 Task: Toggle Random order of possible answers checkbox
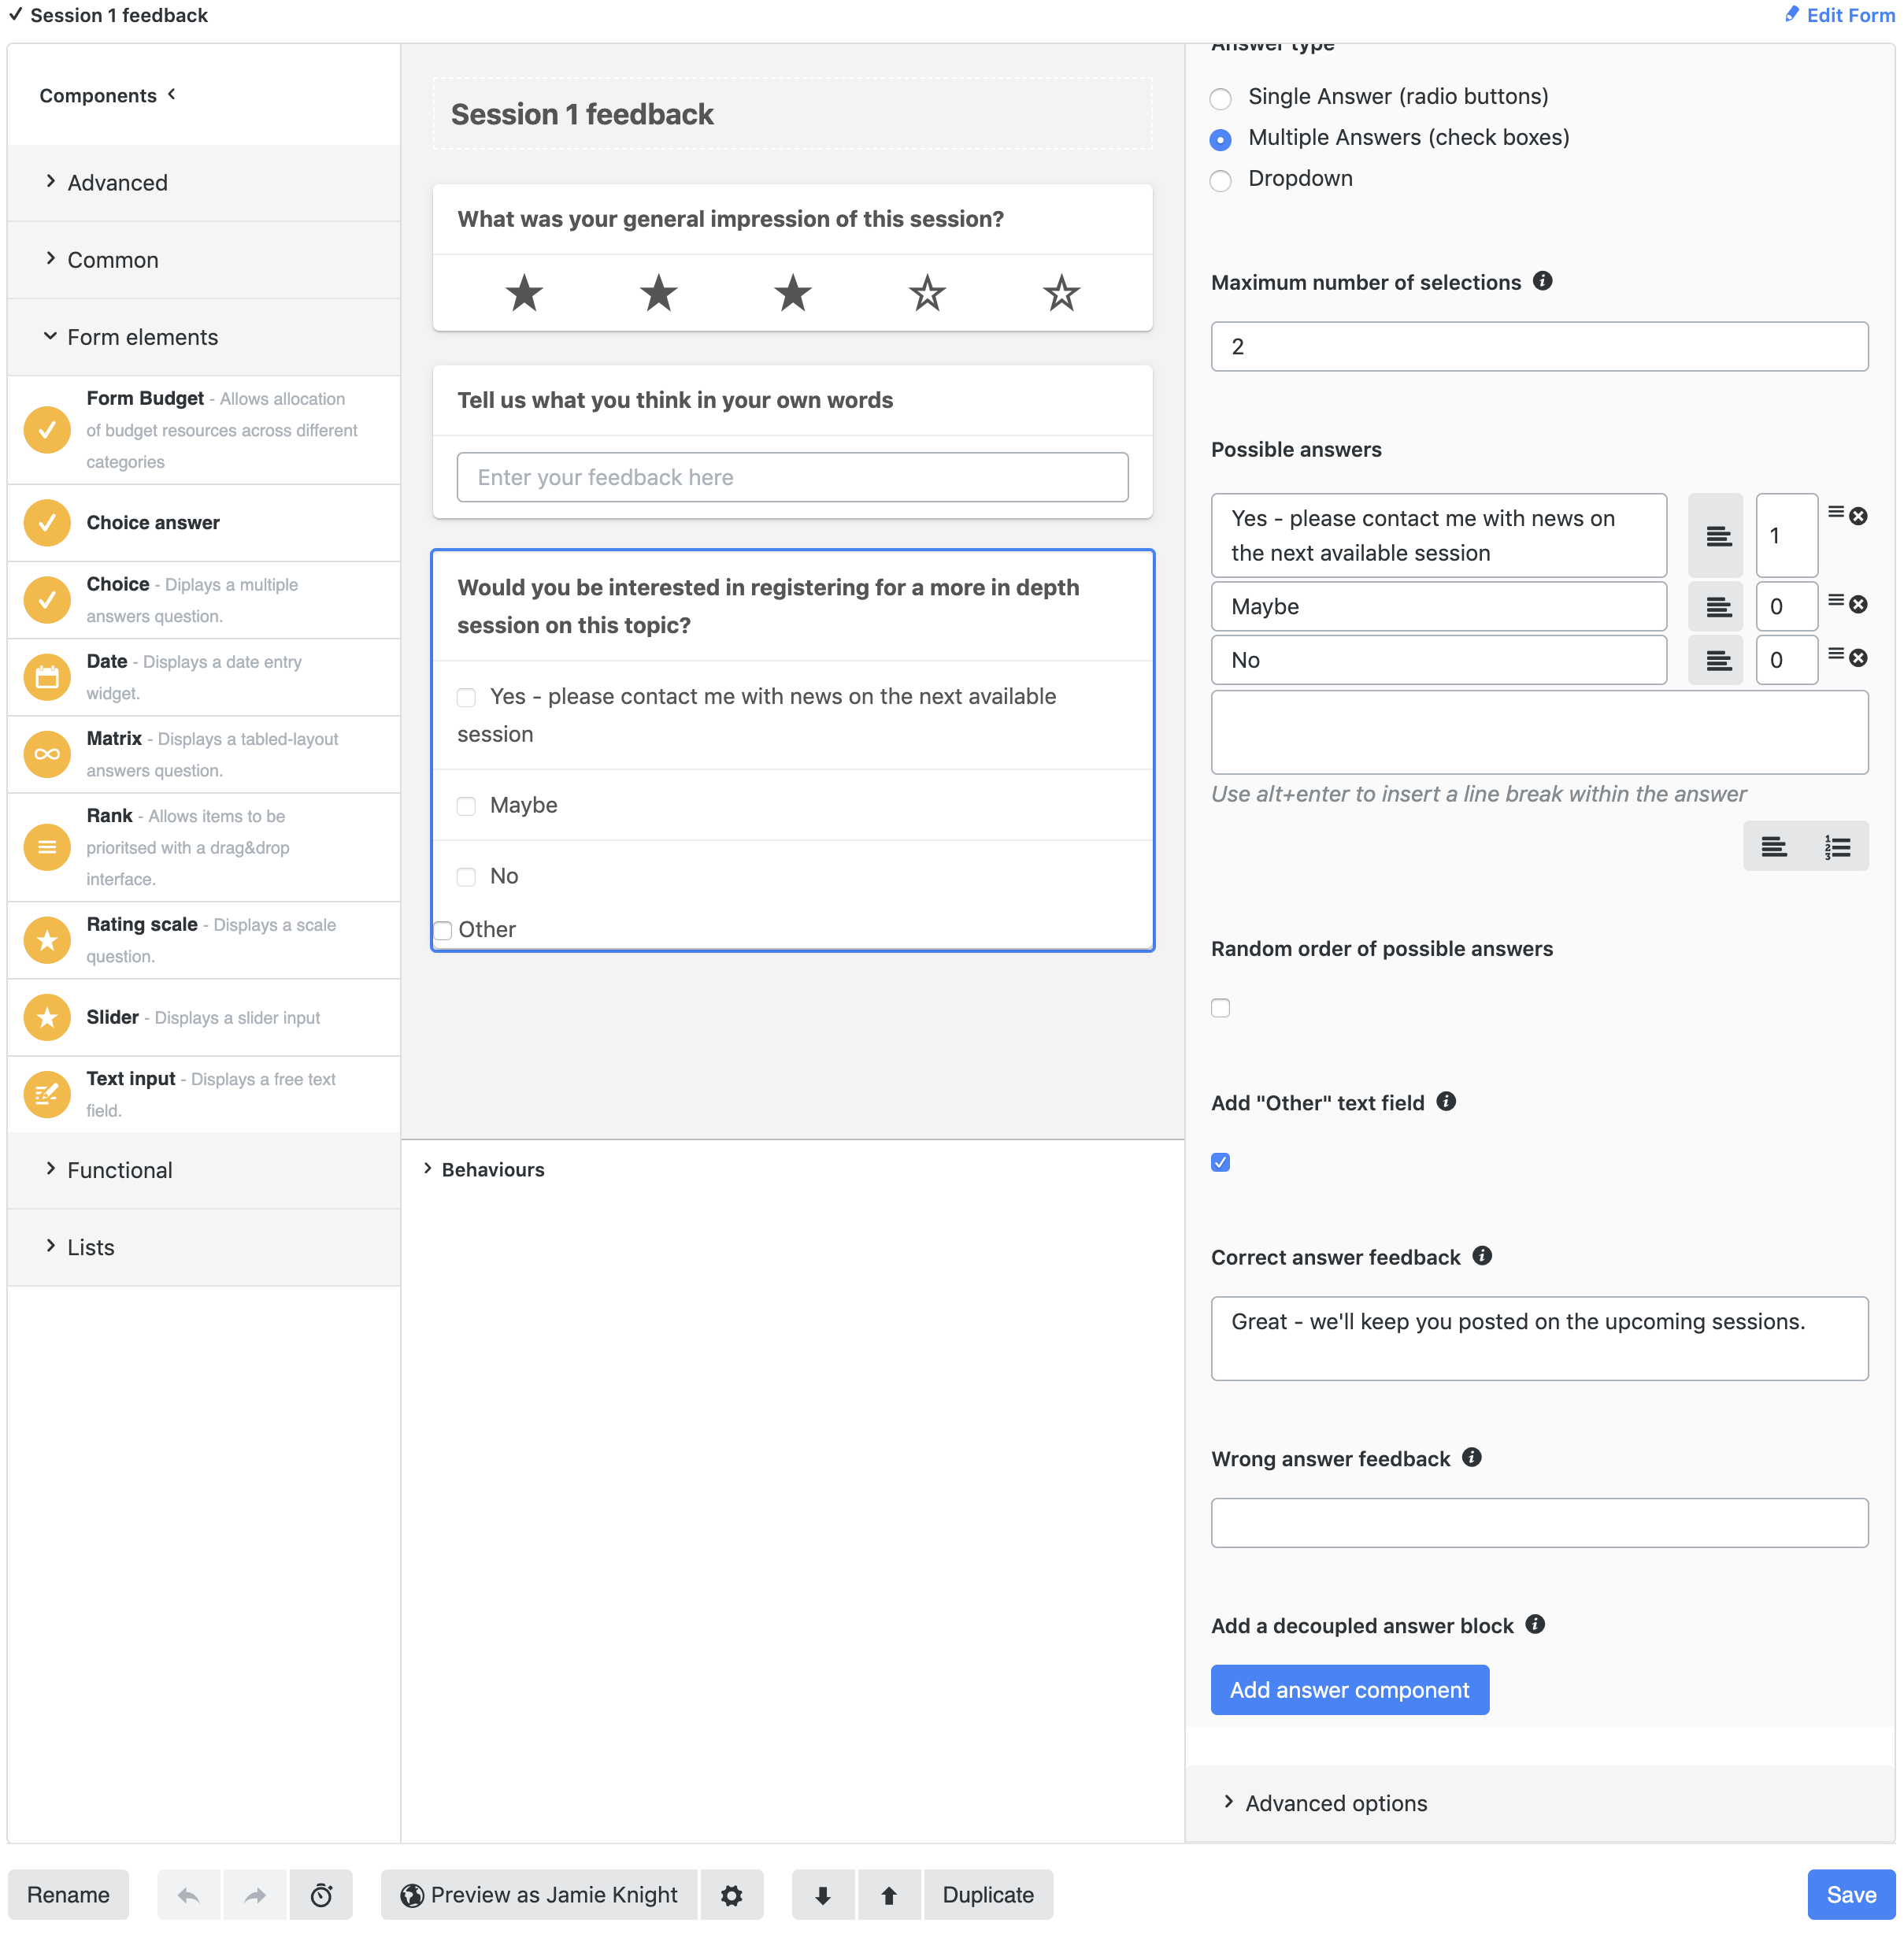point(1220,1007)
